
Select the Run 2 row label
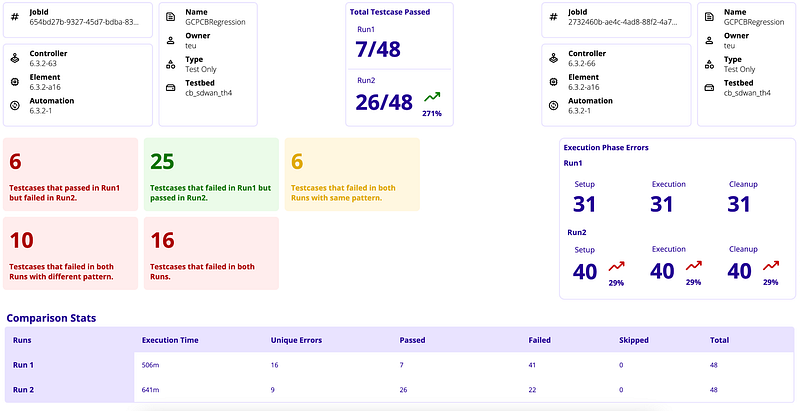[23, 390]
